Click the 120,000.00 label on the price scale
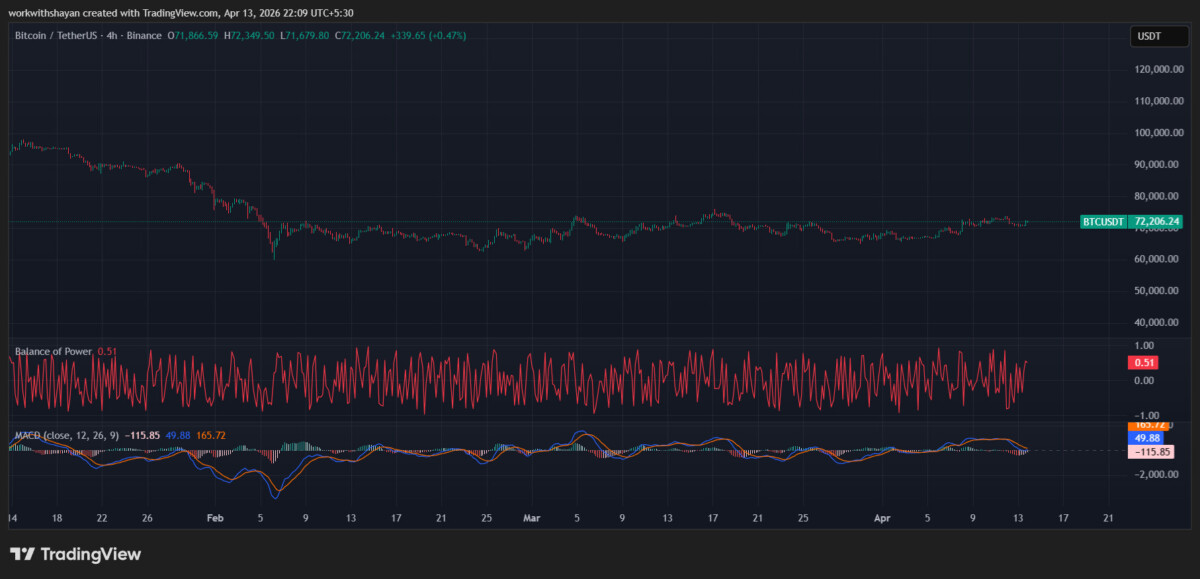The width and height of the screenshot is (1200, 579). click(1159, 70)
